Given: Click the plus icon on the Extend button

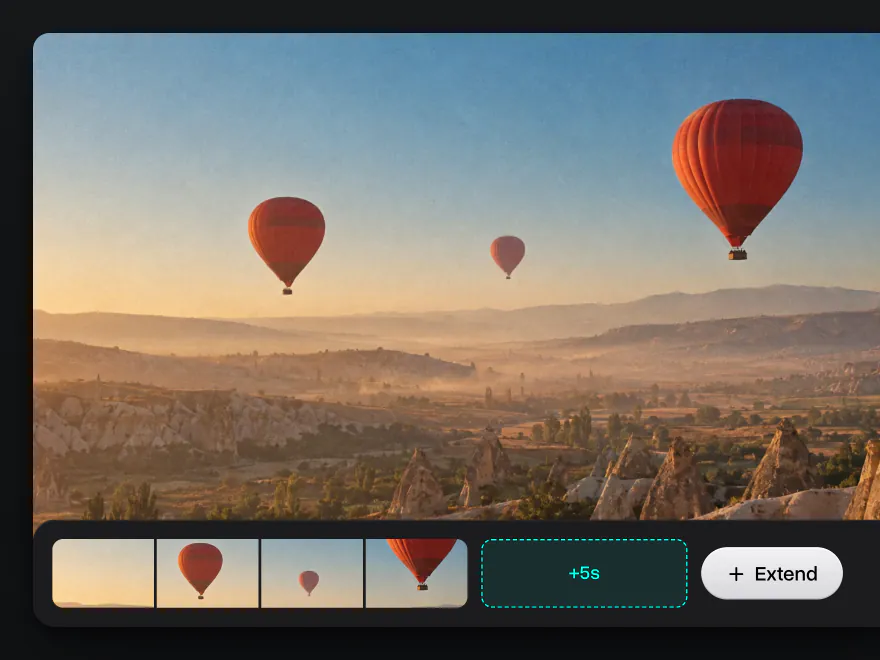Looking at the screenshot, I should point(736,574).
